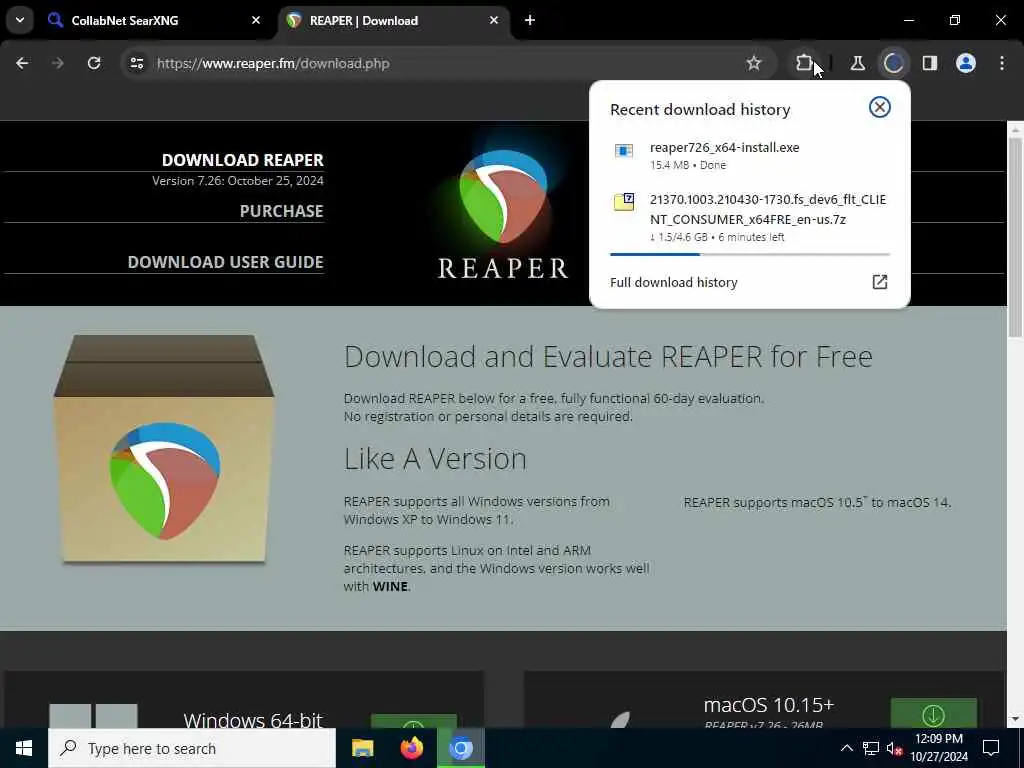The image size is (1024, 768).
Task: Reload the REAPER download page
Action: [94, 63]
